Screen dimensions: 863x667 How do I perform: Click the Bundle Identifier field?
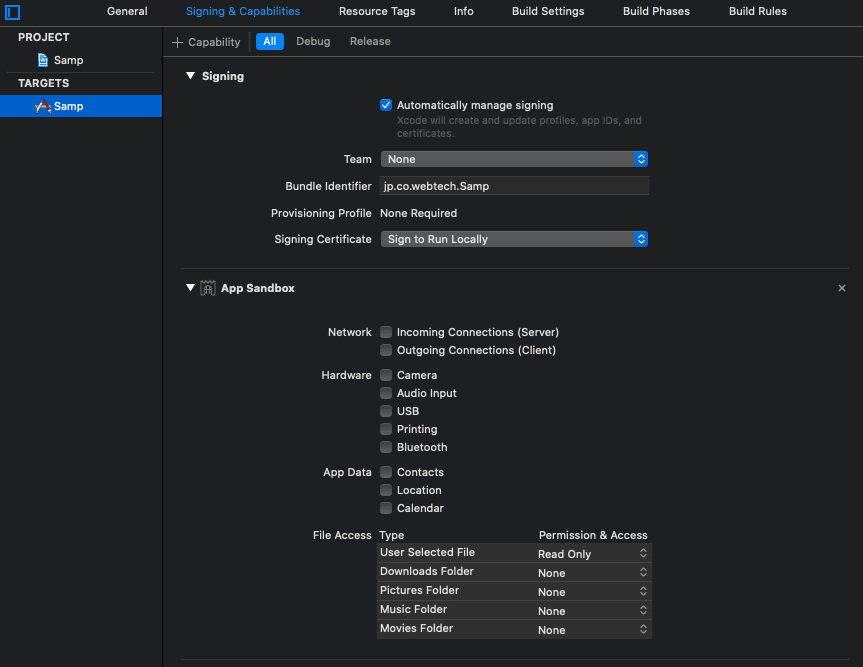coord(514,186)
